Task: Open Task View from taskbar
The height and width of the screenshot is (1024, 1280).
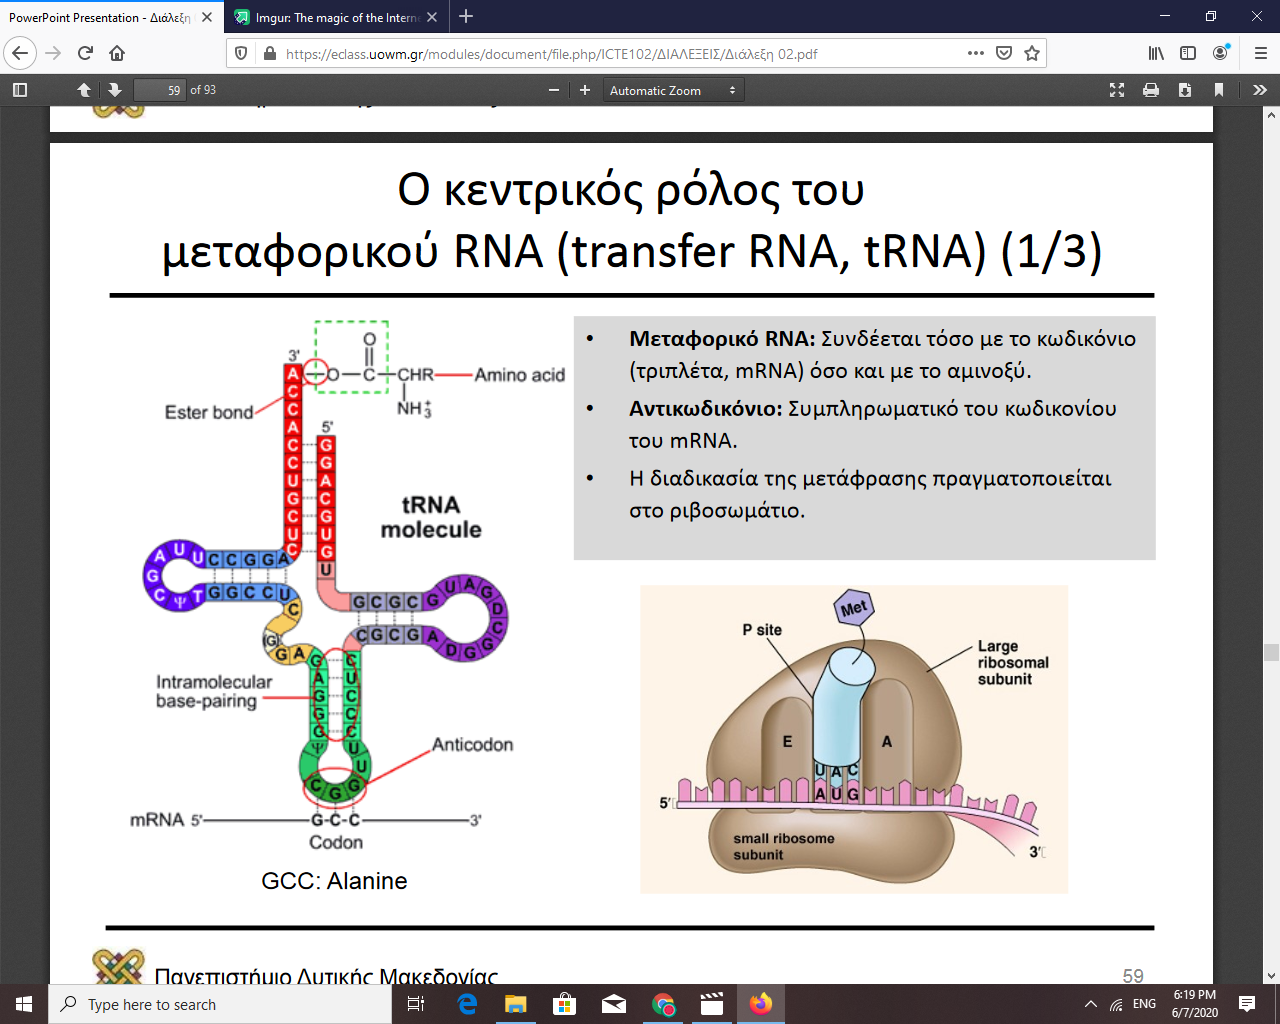Action: click(416, 1004)
